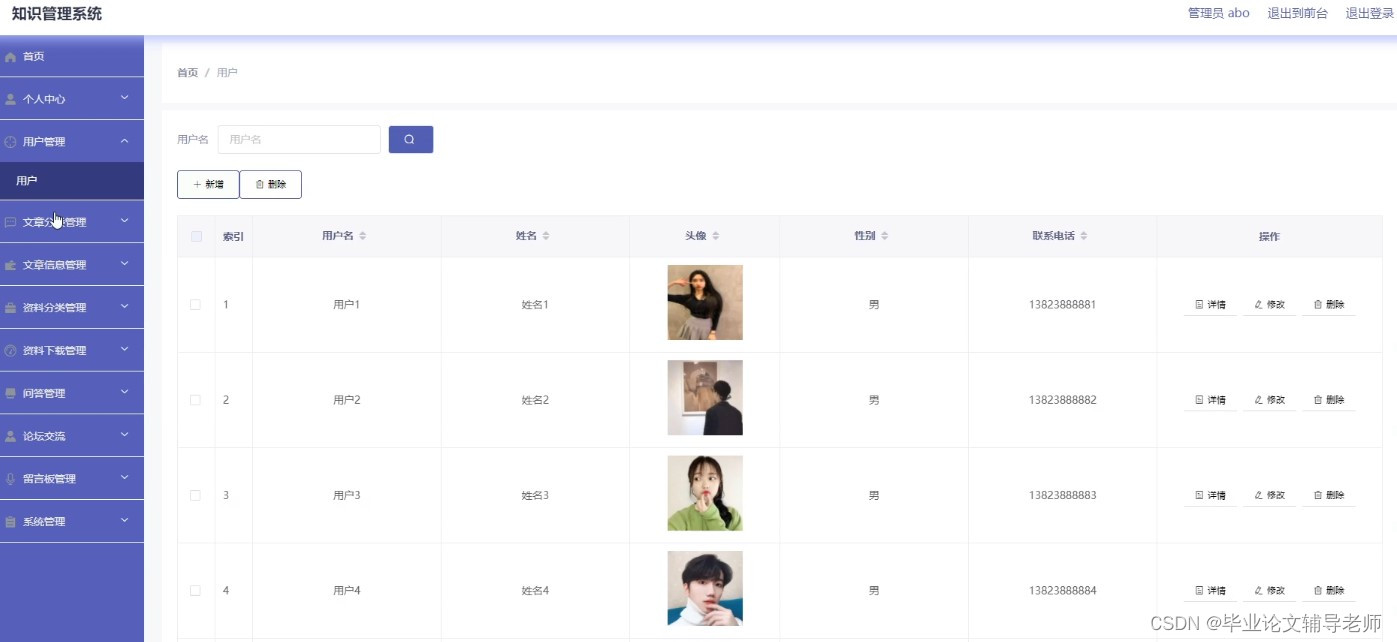
Task: Click the icon beside 用户管理
Action: coord(11,142)
